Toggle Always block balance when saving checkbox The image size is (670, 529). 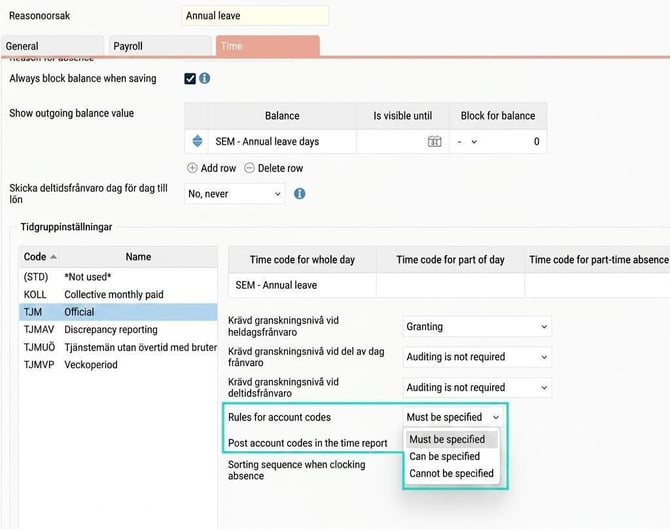190,78
